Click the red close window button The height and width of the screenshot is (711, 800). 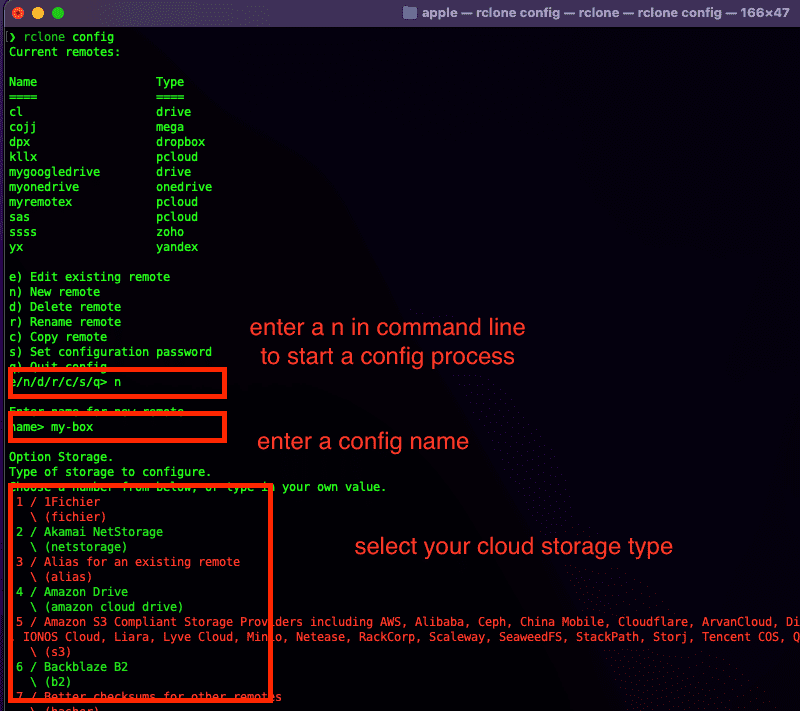click(18, 13)
